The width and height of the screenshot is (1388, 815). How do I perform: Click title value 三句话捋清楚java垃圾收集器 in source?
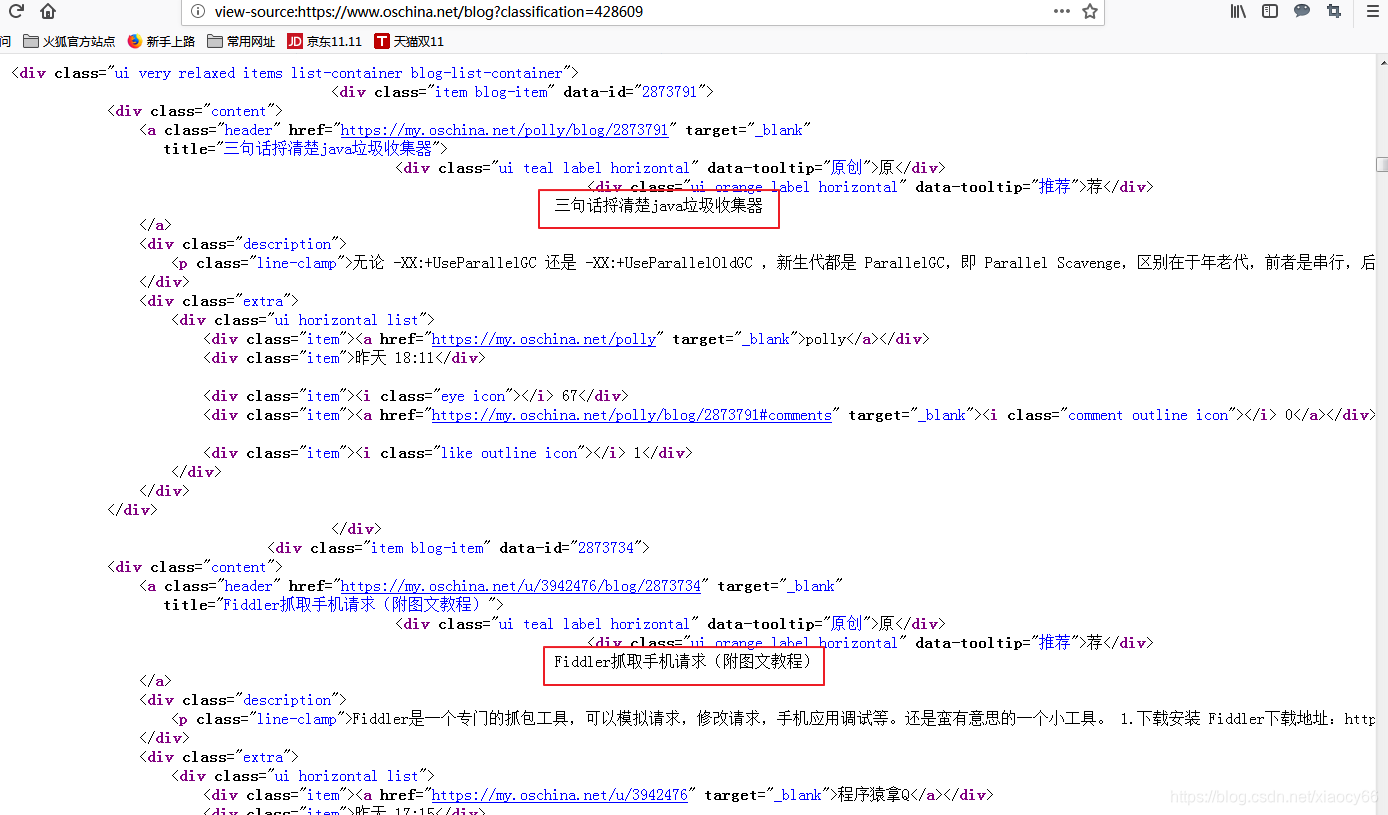click(328, 149)
